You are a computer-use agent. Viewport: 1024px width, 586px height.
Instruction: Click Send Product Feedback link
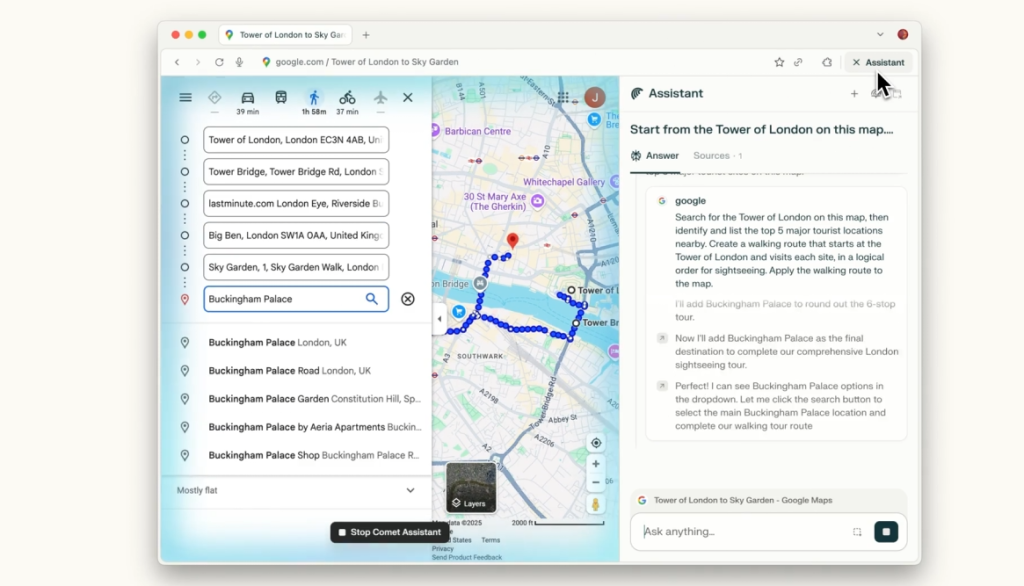tap(466, 557)
